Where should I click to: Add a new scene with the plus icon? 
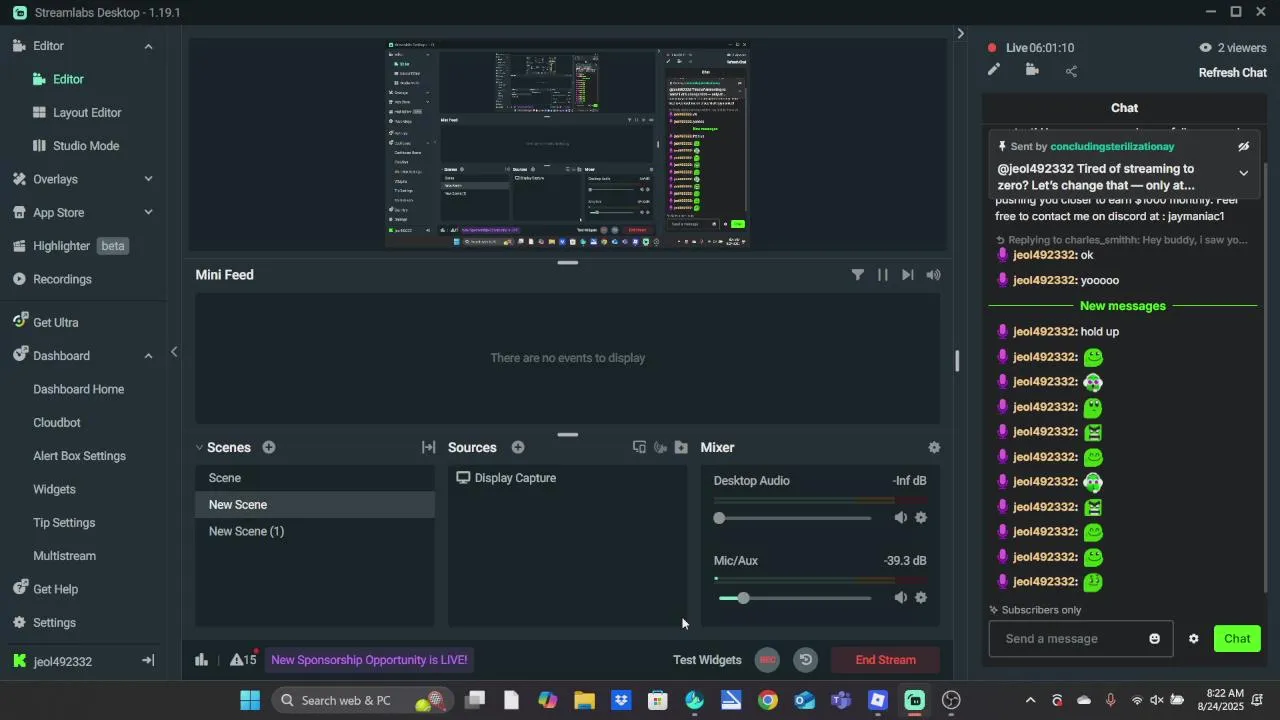pyautogui.click(x=268, y=448)
